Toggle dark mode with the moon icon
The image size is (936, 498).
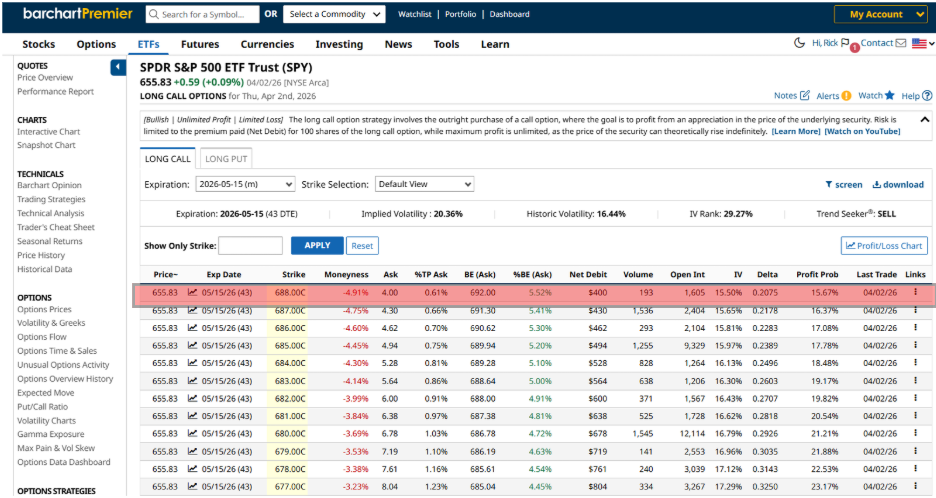point(799,43)
